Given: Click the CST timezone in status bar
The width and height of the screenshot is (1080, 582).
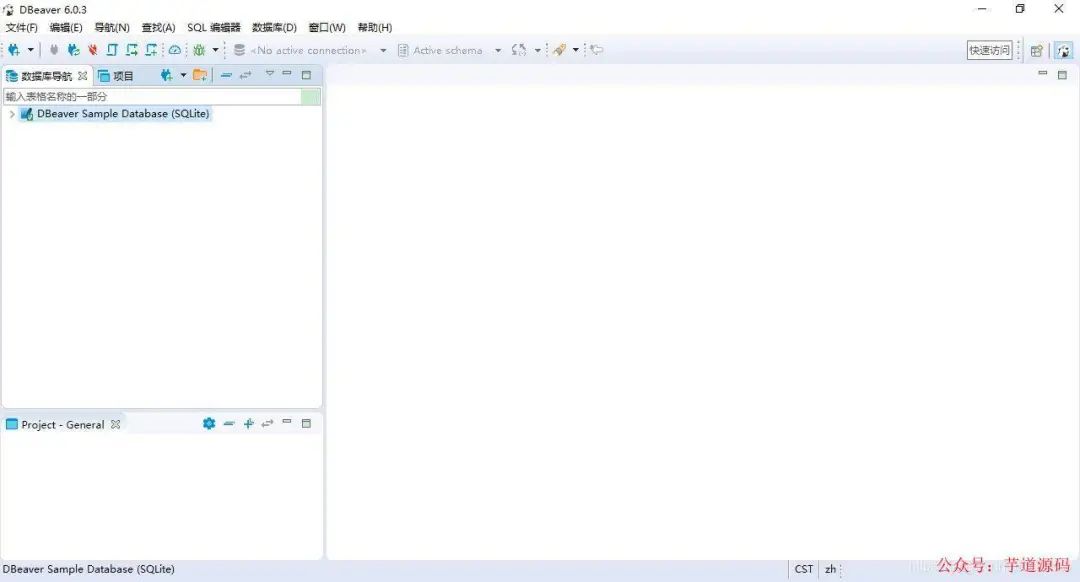Looking at the screenshot, I should tap(804, 570).
